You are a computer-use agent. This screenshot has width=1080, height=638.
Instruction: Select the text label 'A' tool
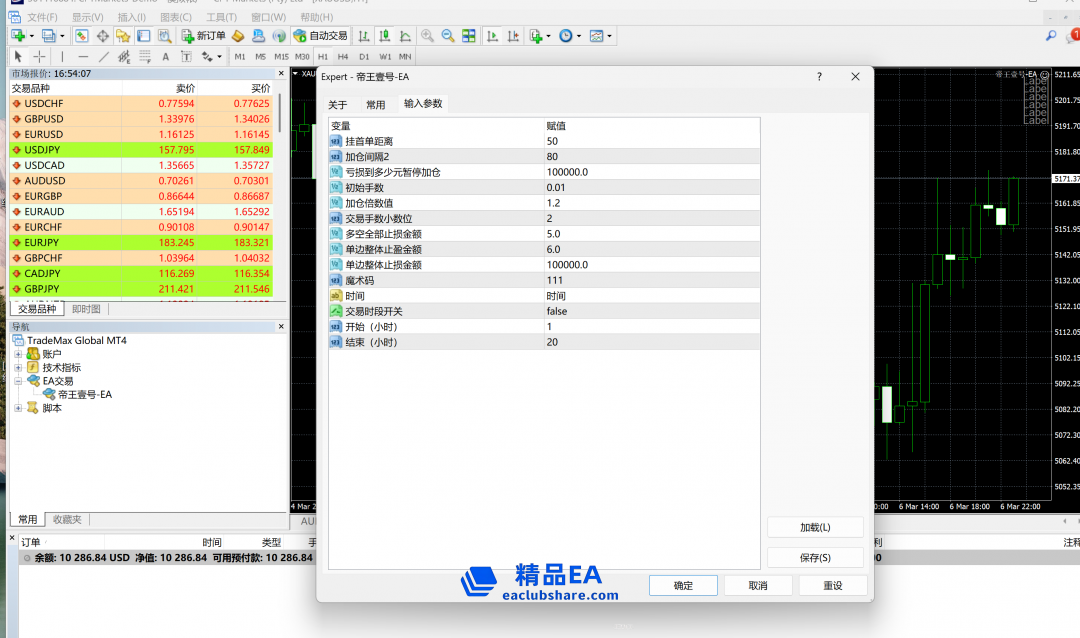pyautogui.click(x=165, y=57)
